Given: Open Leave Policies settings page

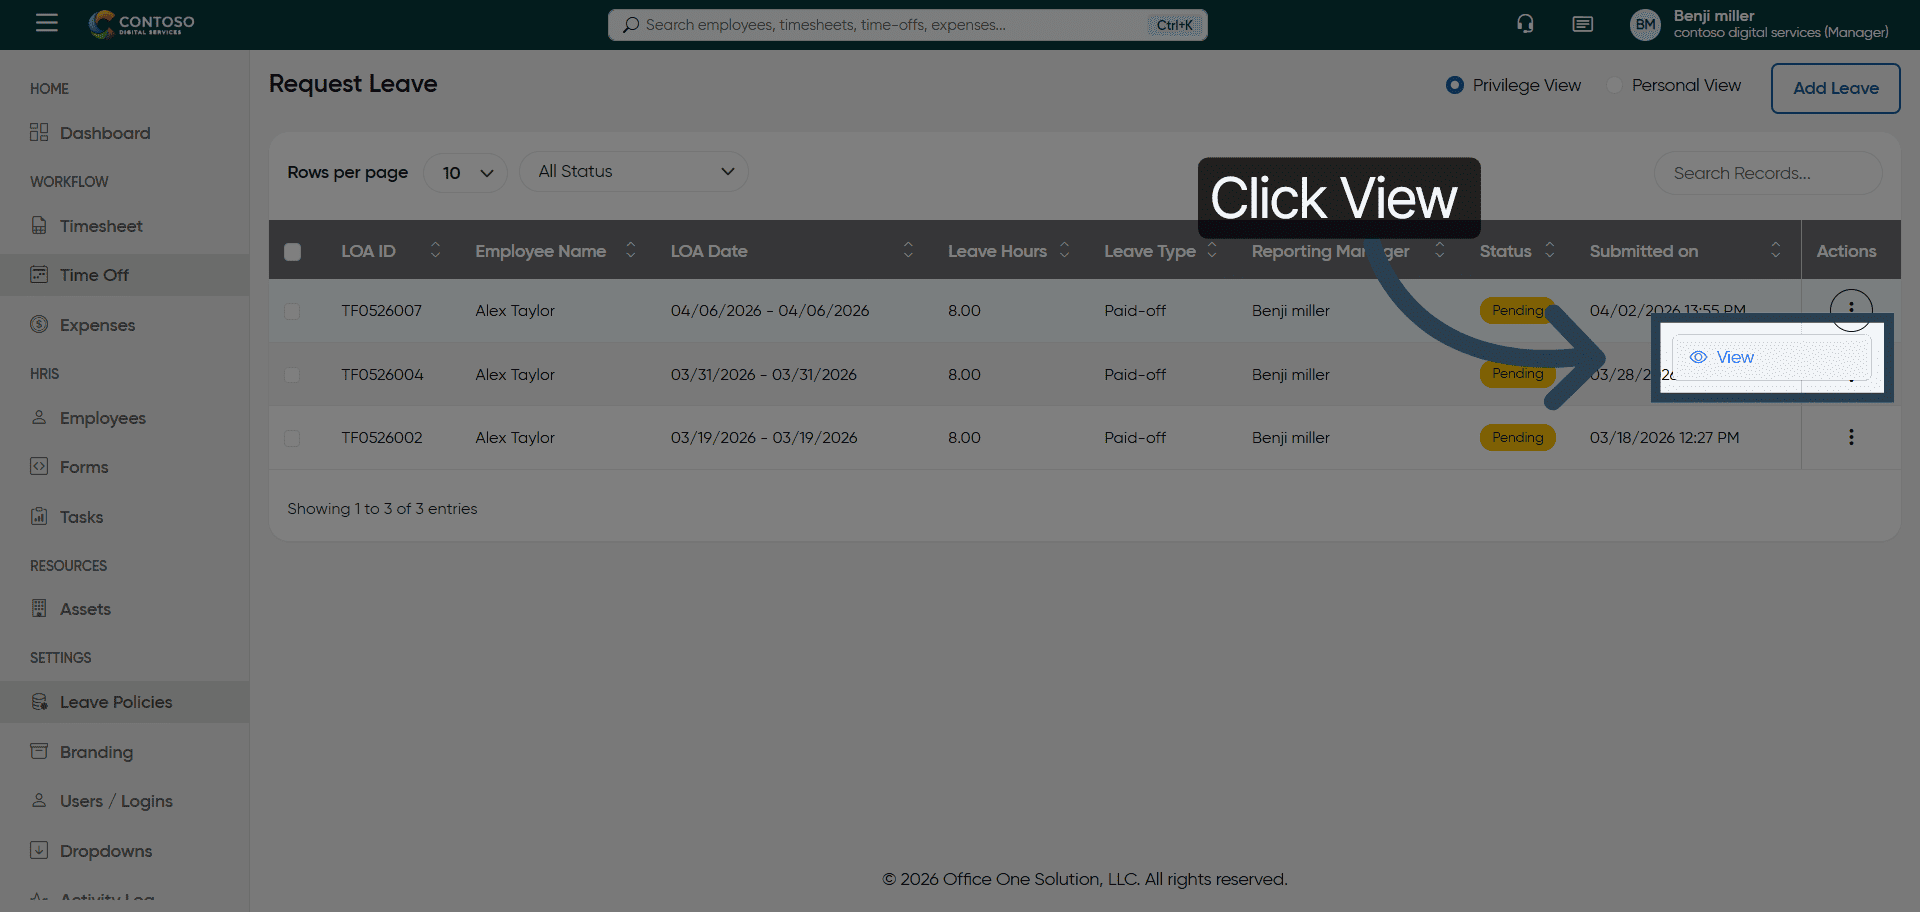Looking at the screenshot, I should (115, 702).
